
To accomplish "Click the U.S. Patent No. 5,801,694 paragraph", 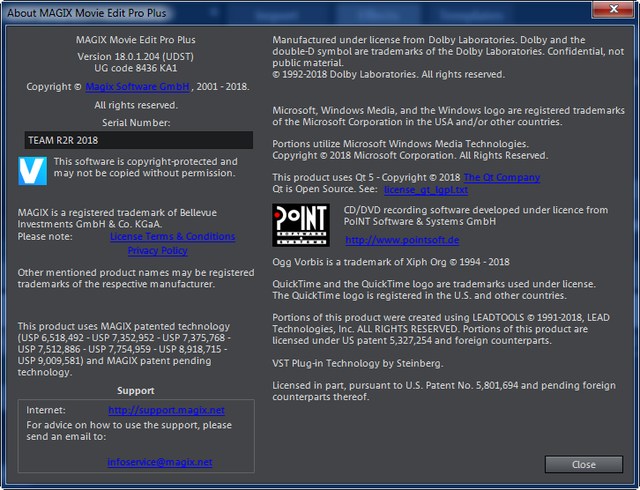I will click(444, 391).
